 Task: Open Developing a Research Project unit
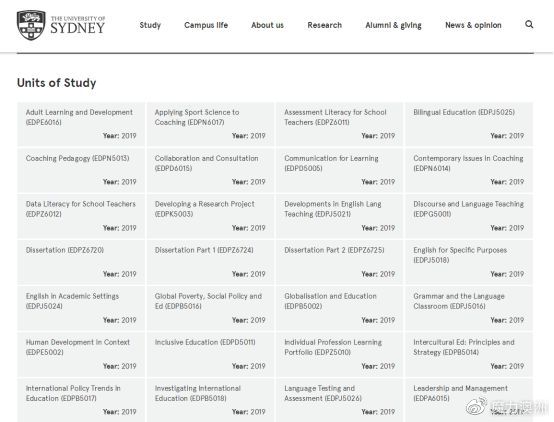[210, 216]
